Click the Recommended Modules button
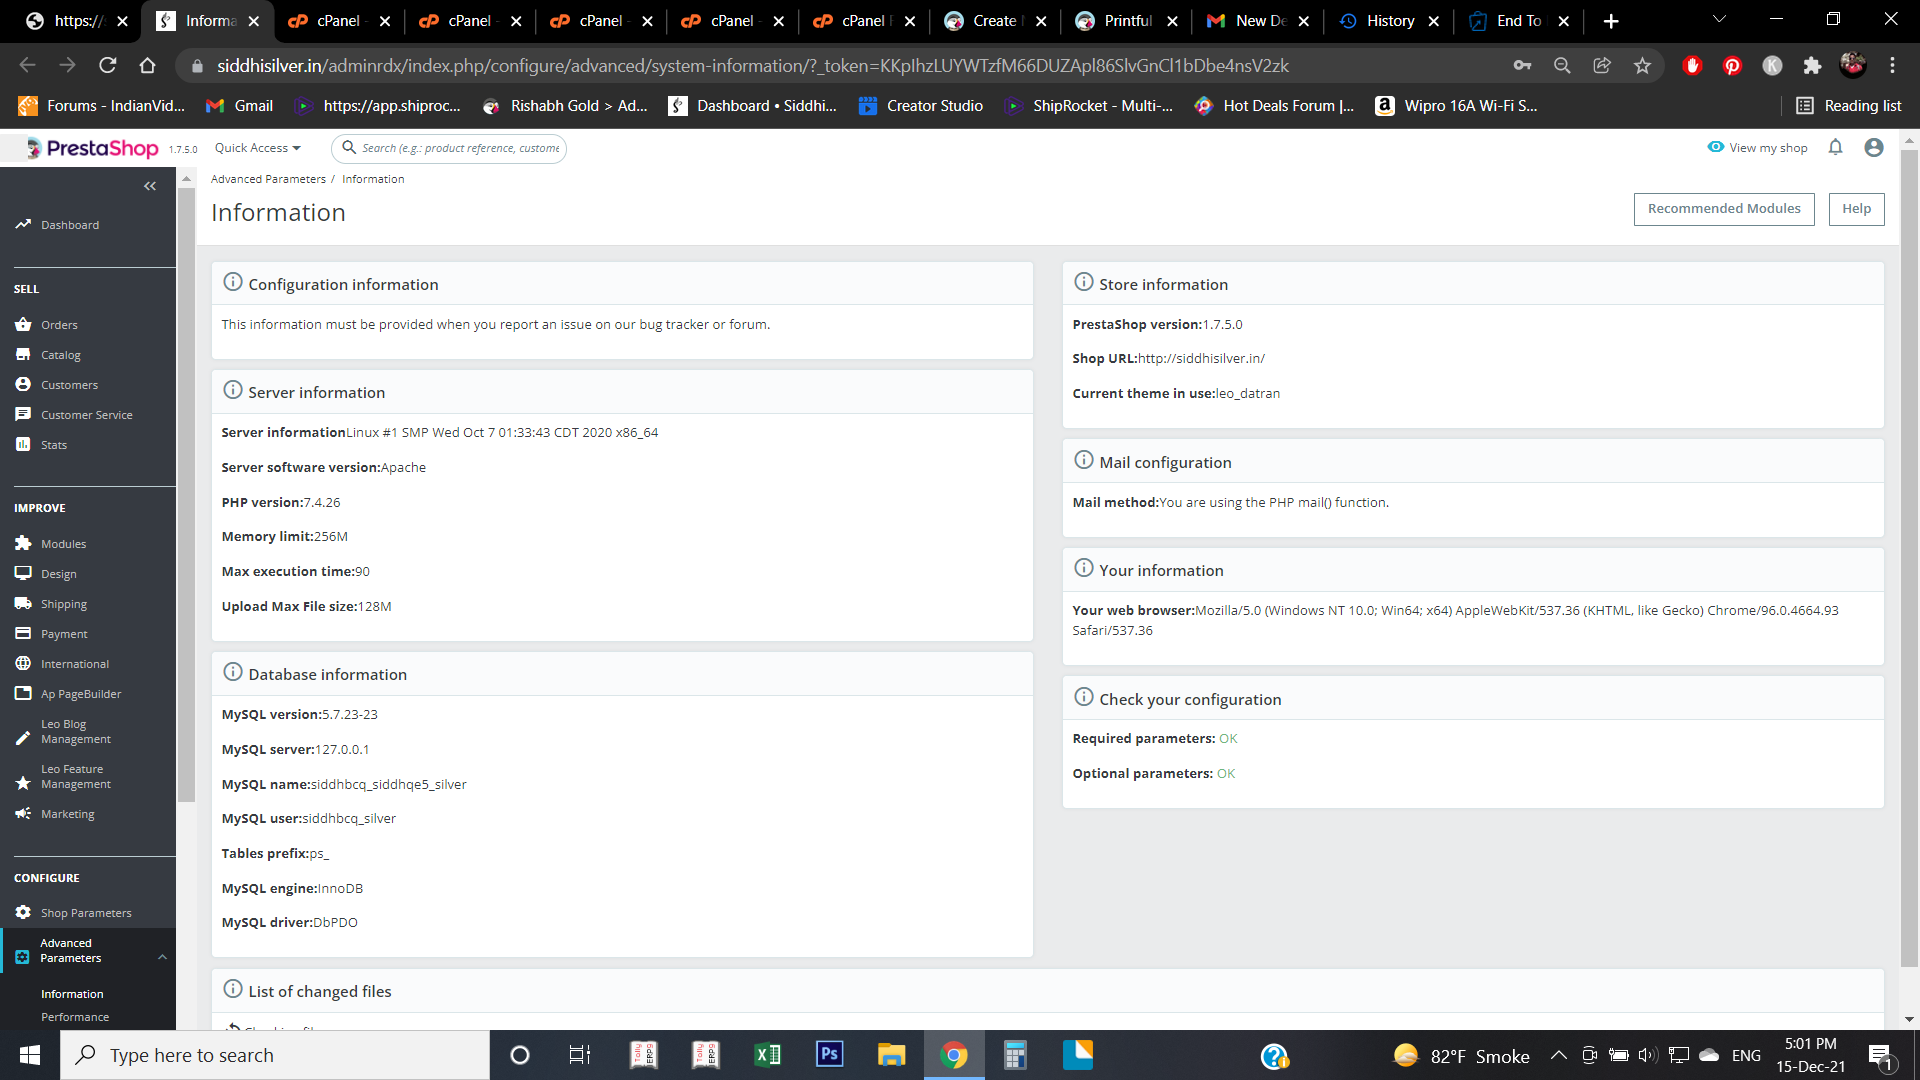 pyautogui.click(x=1724, y=209)
